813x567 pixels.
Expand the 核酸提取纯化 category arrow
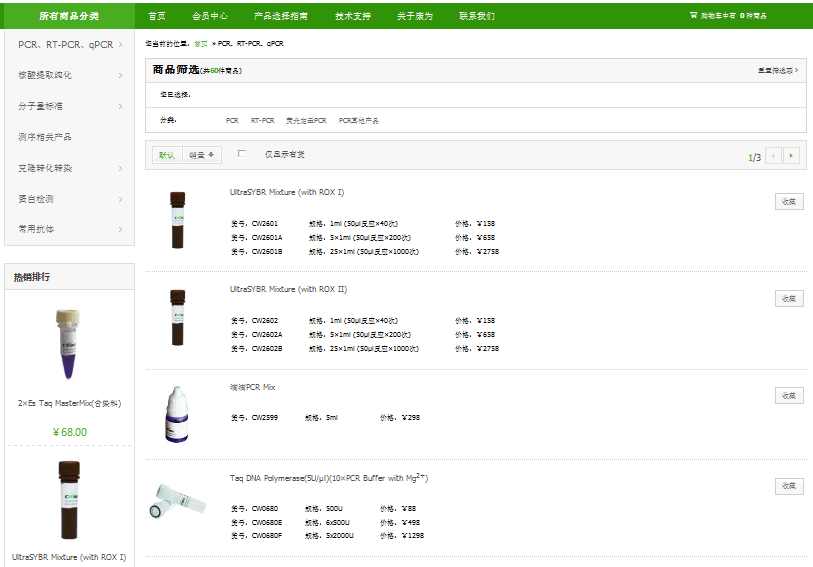click(120, 76)
